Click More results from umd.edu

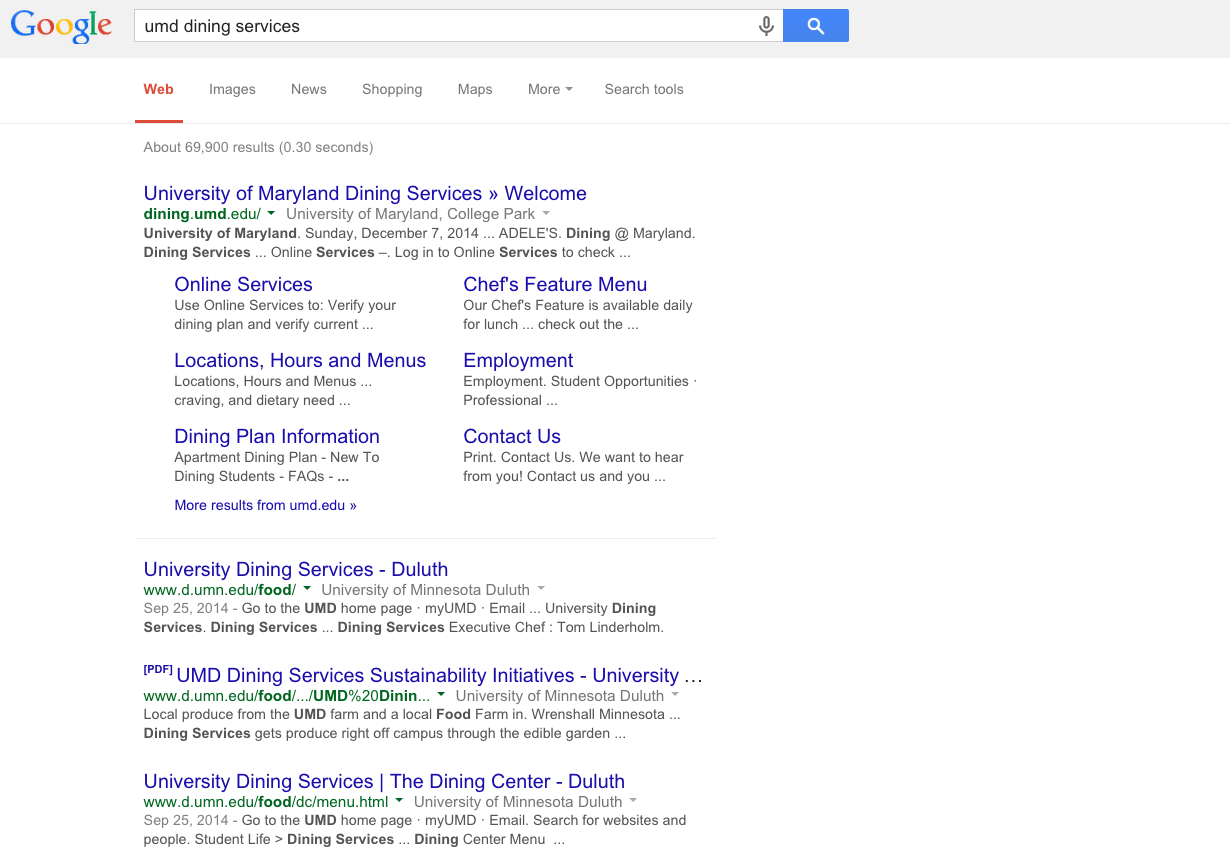(265, 505)
